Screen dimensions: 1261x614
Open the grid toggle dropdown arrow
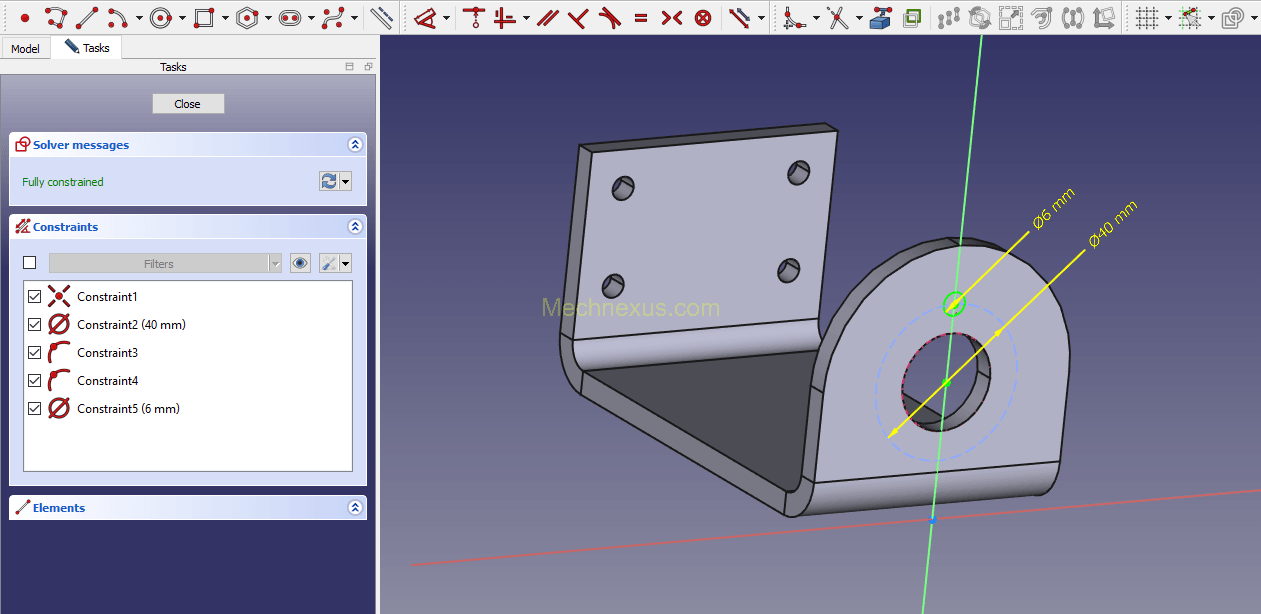(x=1167, y=18)
